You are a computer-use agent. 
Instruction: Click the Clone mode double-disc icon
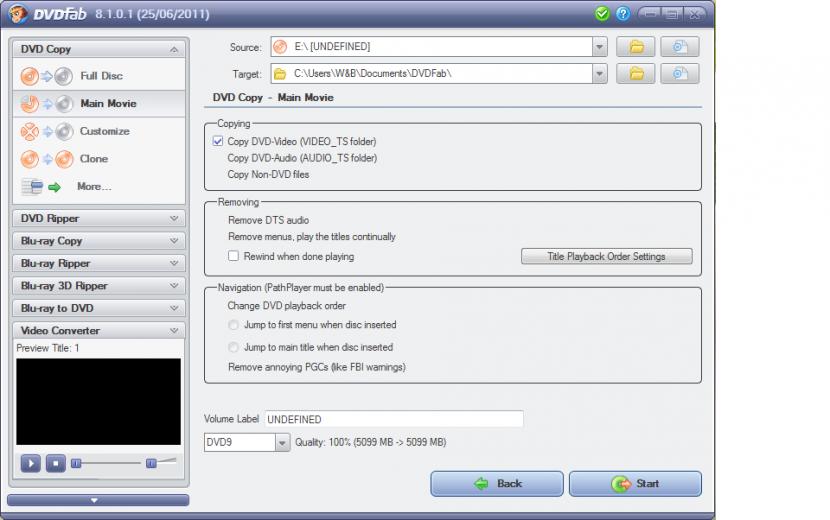coord(47,159)
